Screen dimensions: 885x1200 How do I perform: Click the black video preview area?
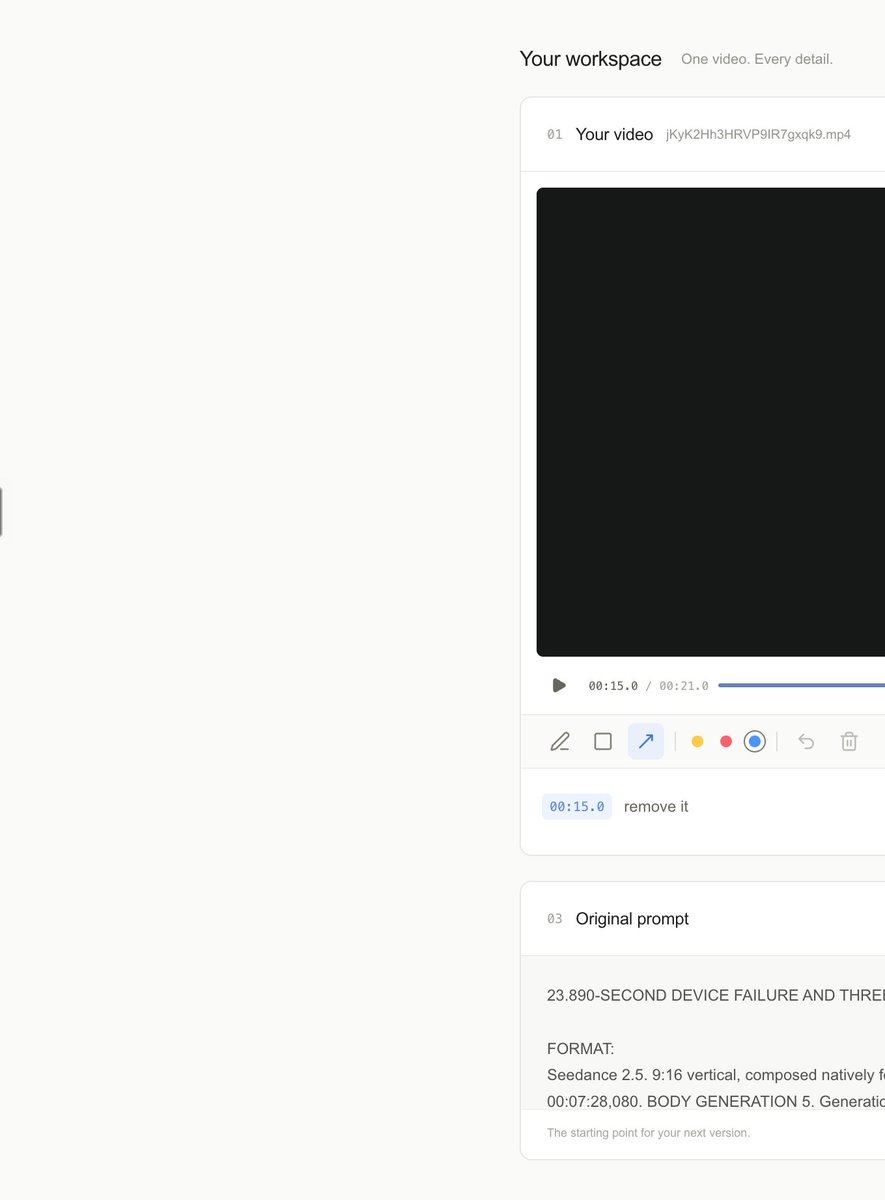[x=711, y=422]
